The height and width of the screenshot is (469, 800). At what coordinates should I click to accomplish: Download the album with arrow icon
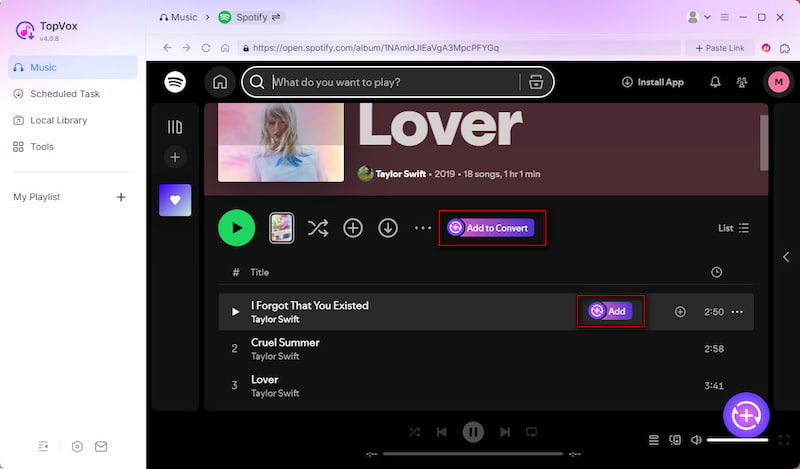tap(388, 228)
